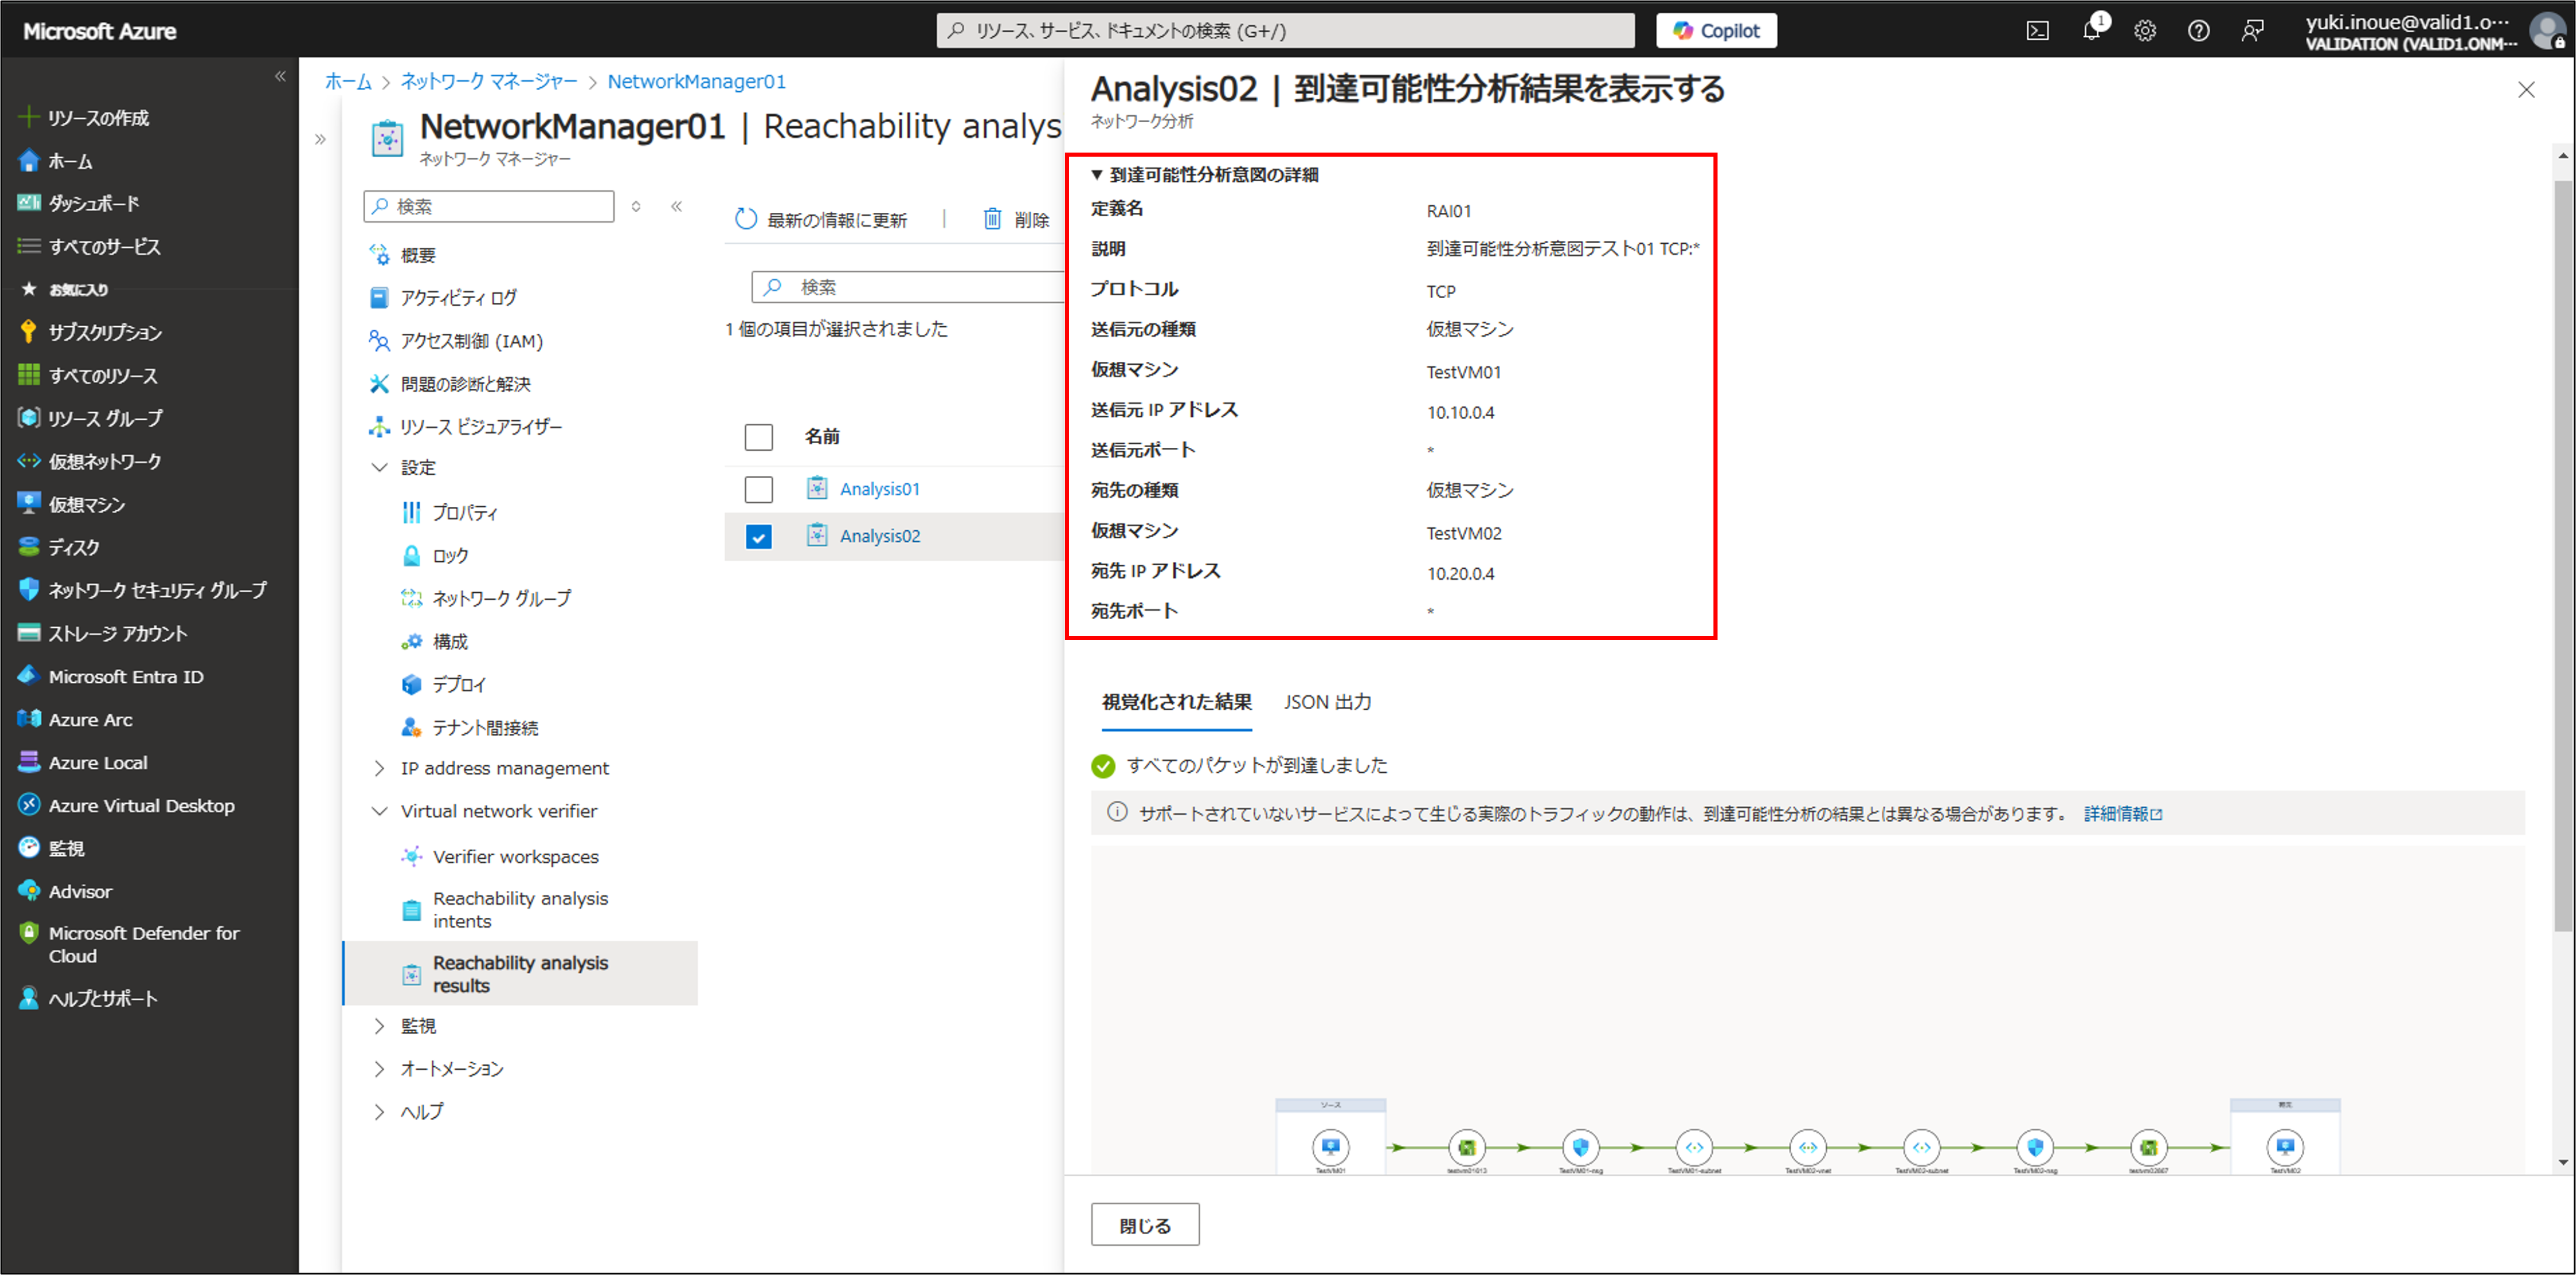Open すべてのサービス in sidebar
The width and height of the screenshot is (2576, 1275).
coord(104,246)
